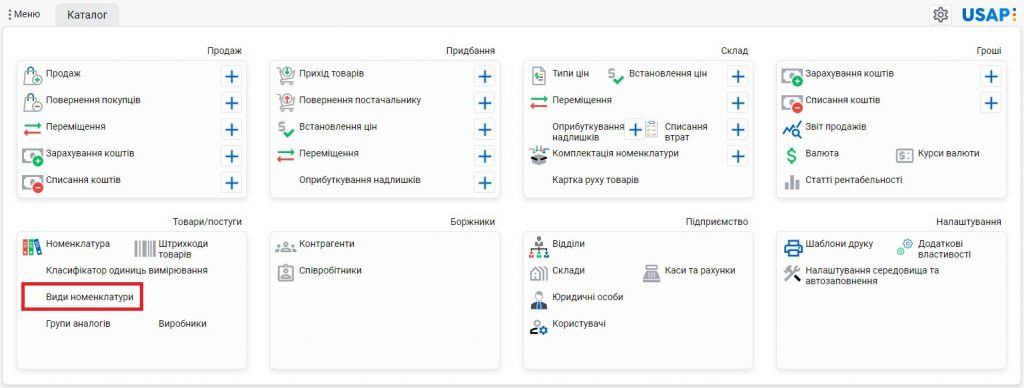Click the Комплектація номенклатури box icon
Viewport: 1024px width, 388px height.
pyautogui.click(x=538, y=155)
